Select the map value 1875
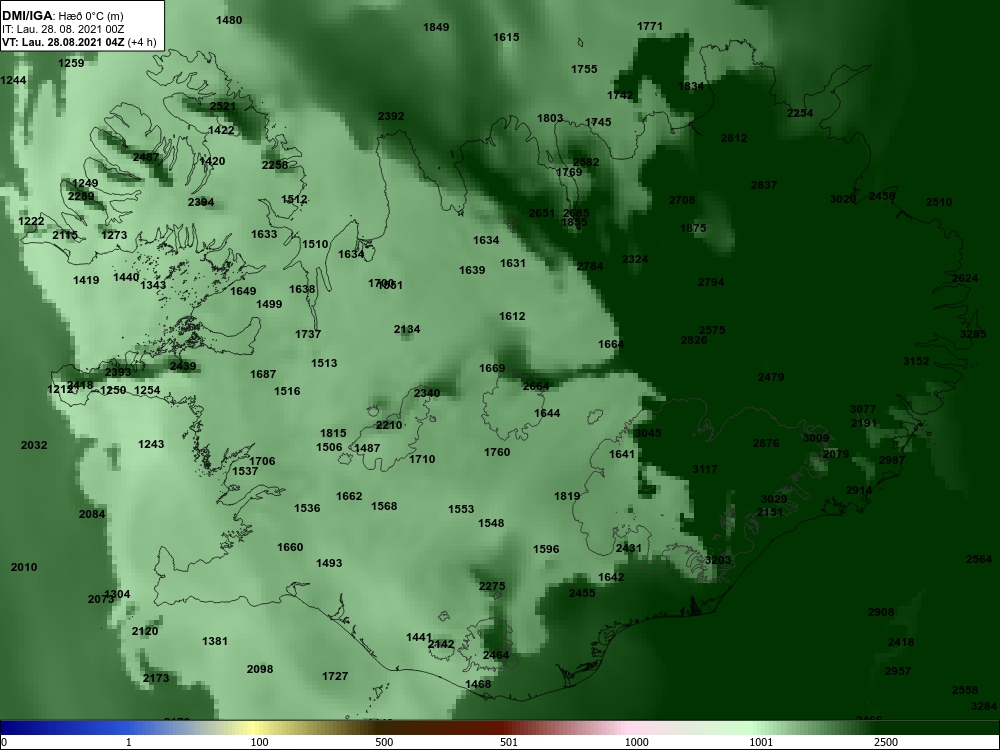Screen dimensions: 1000x750 (x=693, y=228)
